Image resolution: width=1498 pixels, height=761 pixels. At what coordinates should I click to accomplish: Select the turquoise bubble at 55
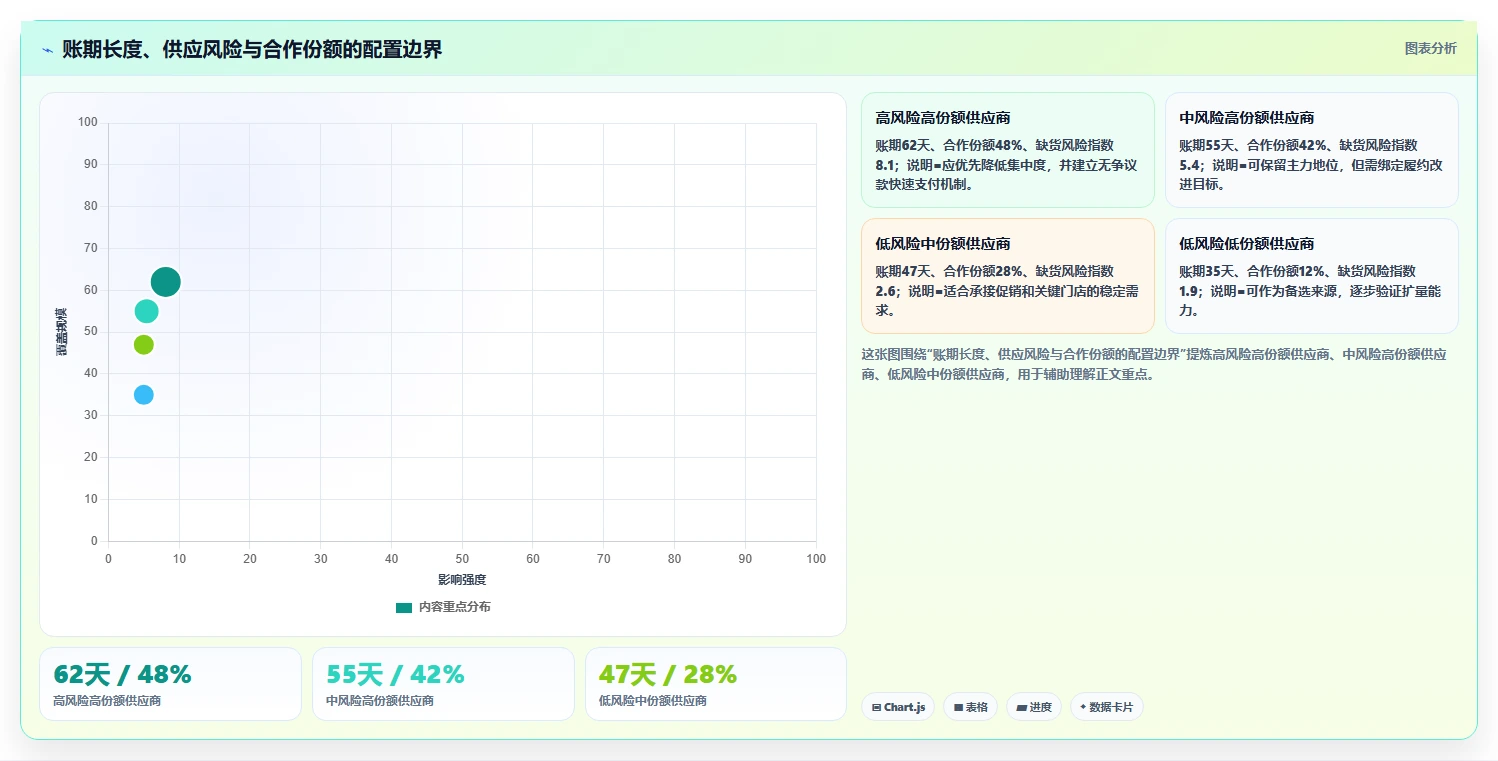147,311
